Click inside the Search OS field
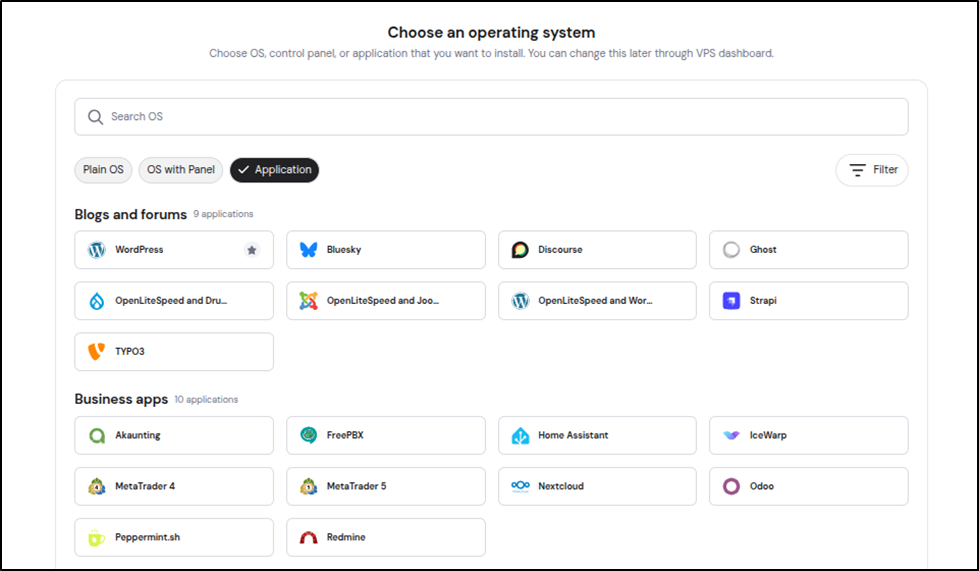The width and height of the screenshot is (979, 571). [x=500, y=117]
